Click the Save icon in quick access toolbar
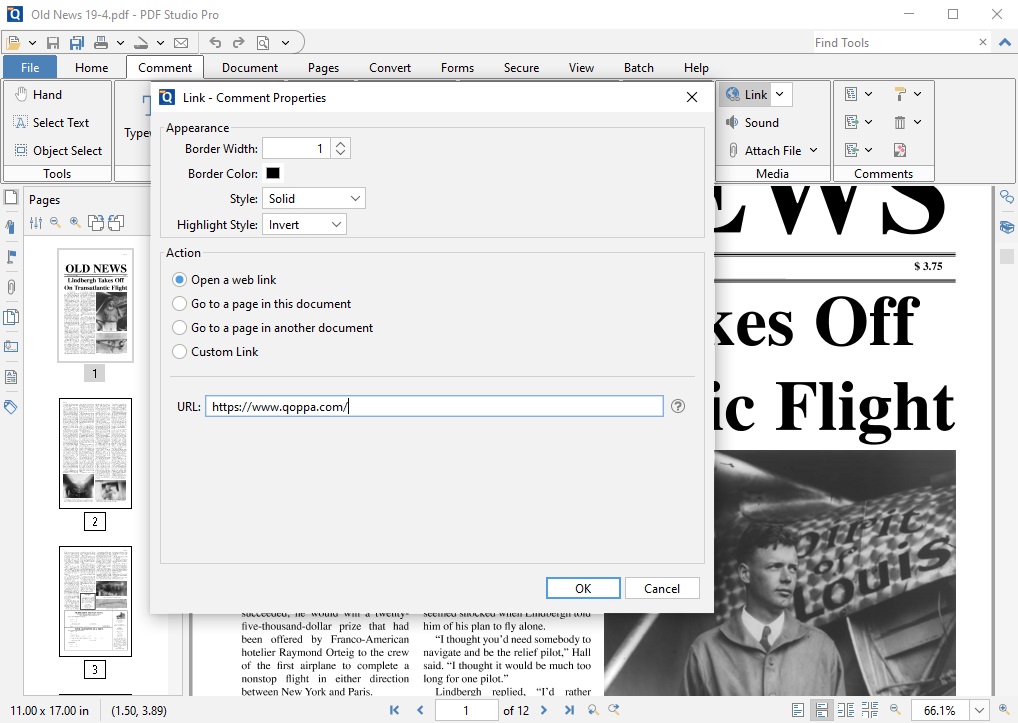The height and width of the screenshot is (723, 1018). point(53,43)
